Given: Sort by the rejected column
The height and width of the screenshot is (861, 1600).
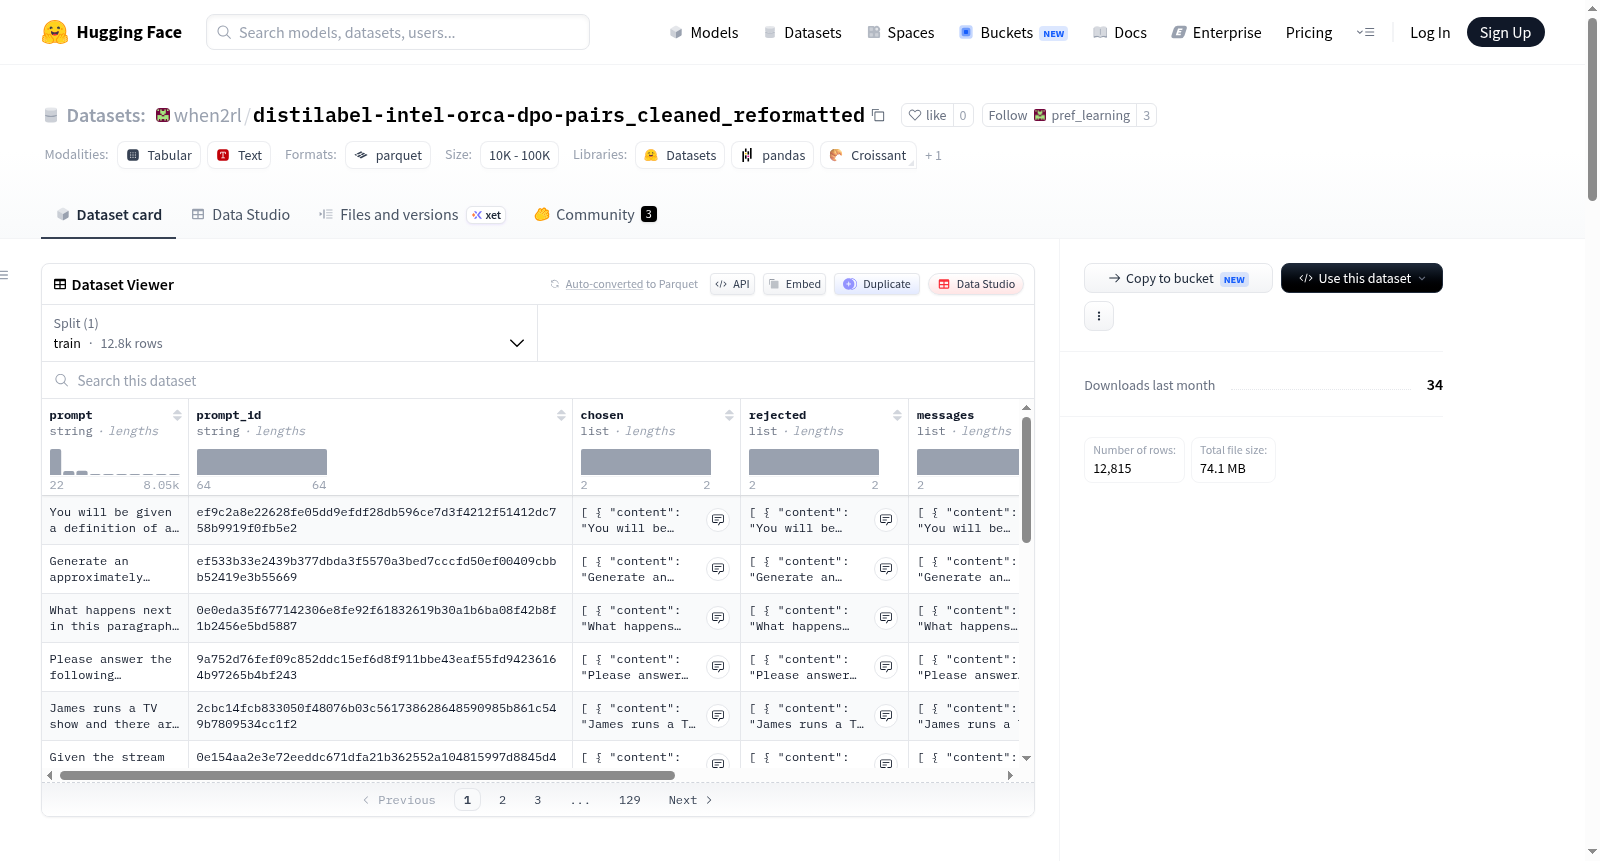Looking at the screenshot, I should pyautogui.click(x=897, y=416).
